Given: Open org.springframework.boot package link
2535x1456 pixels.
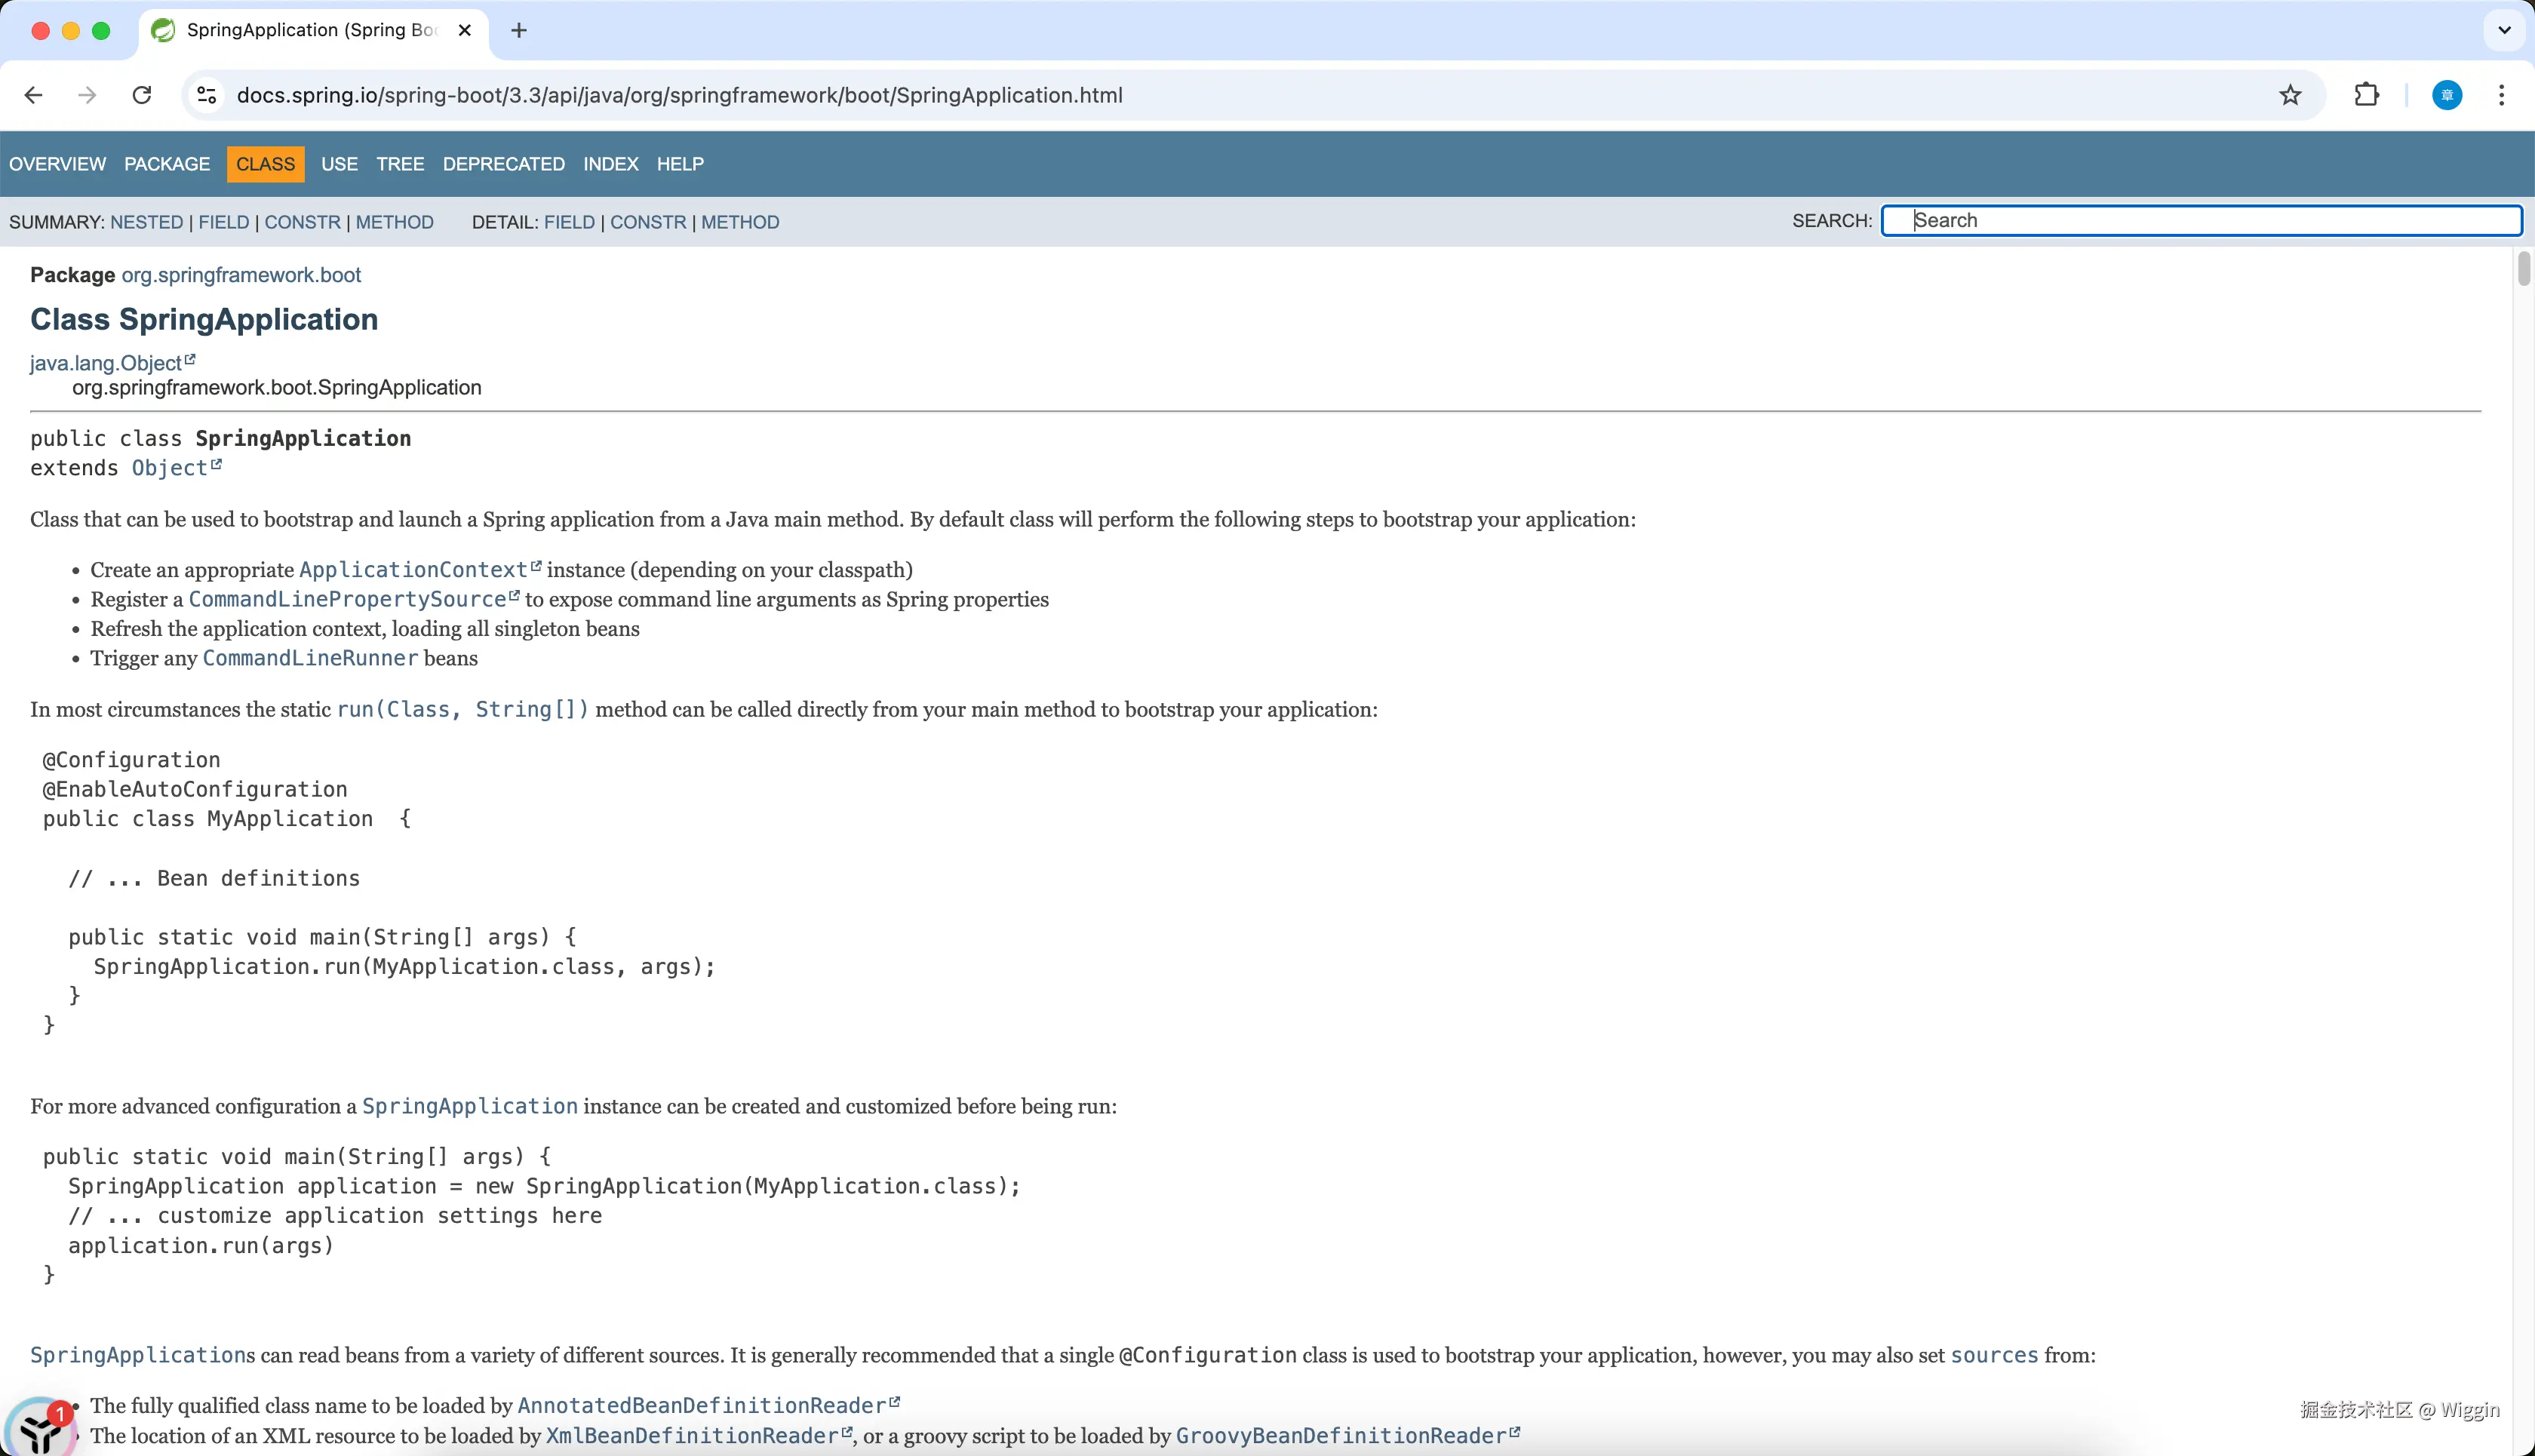Looking at the screenshot, I should pos(241,275).
